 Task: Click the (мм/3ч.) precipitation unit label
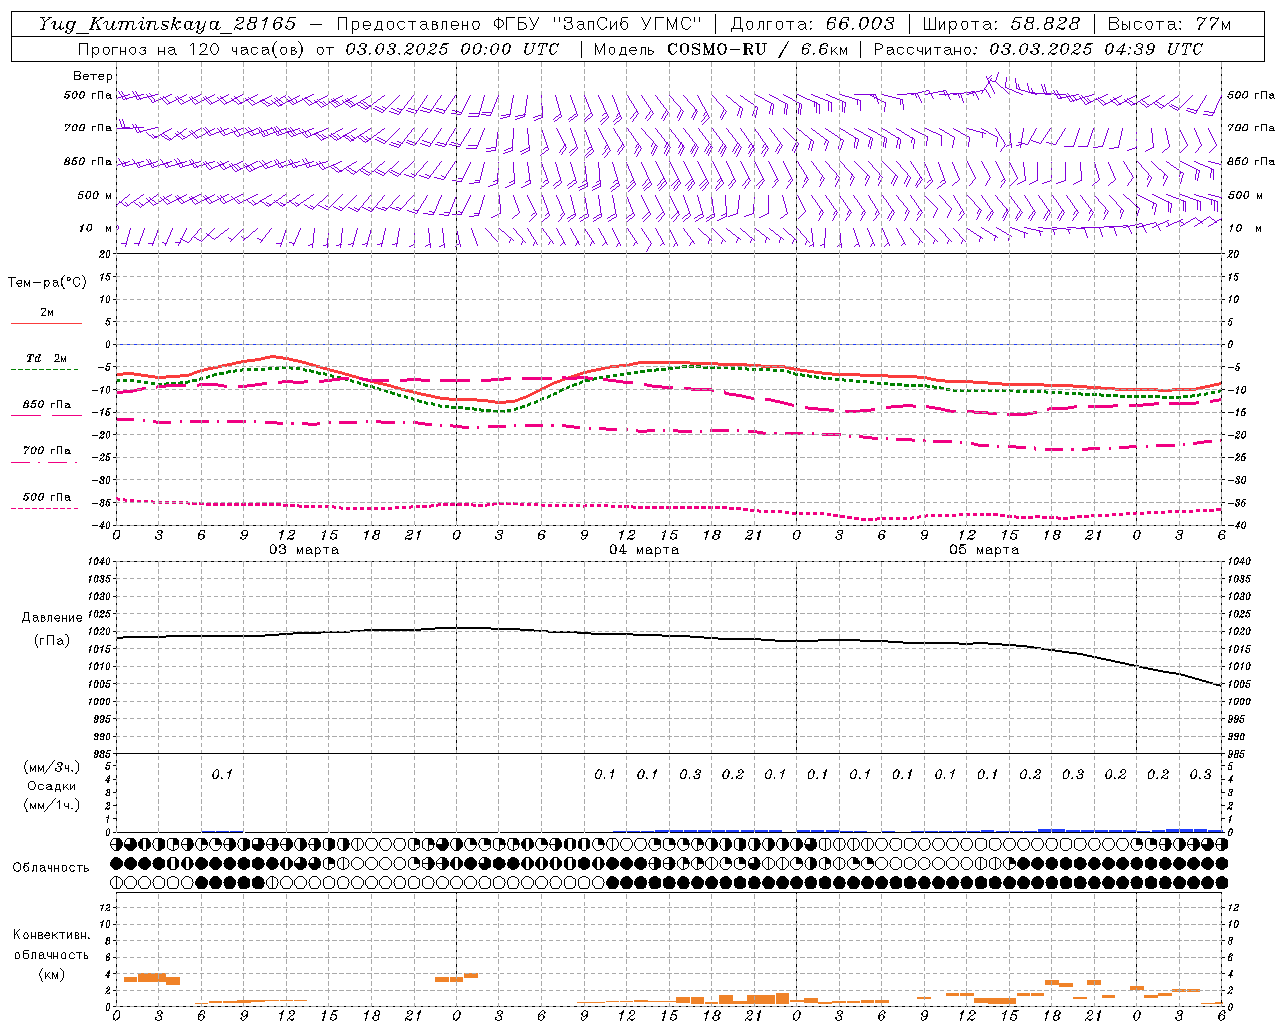pyautogui.click(x=52, y=767)
